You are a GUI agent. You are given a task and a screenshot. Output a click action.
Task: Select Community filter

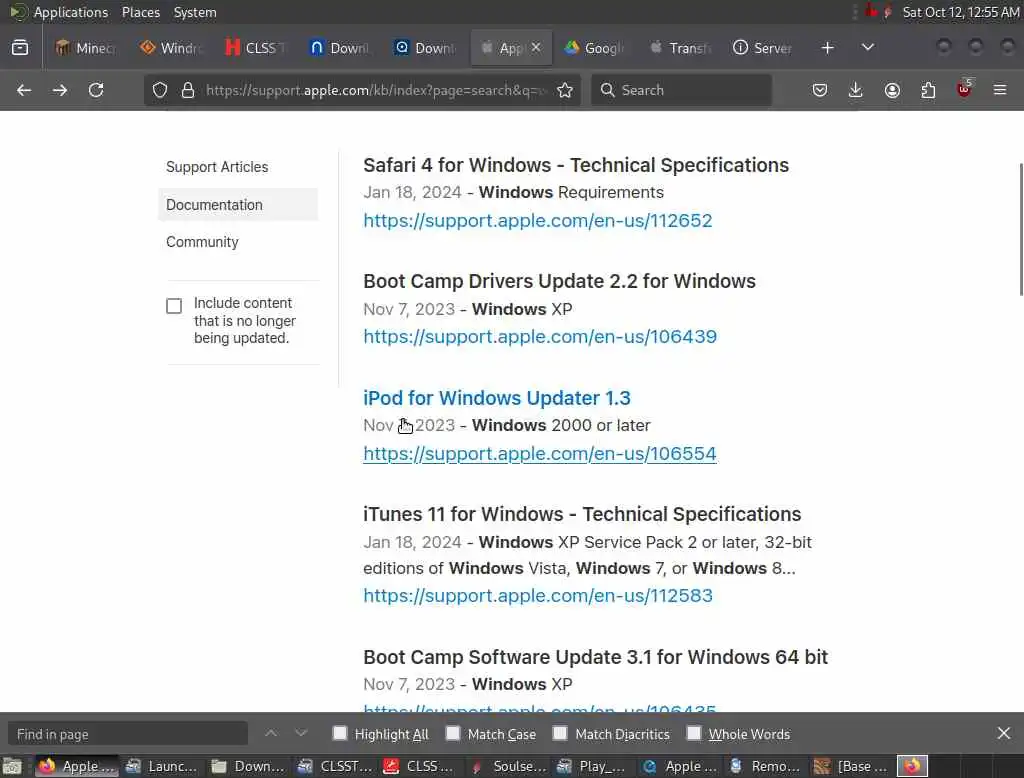click(202, 242)
